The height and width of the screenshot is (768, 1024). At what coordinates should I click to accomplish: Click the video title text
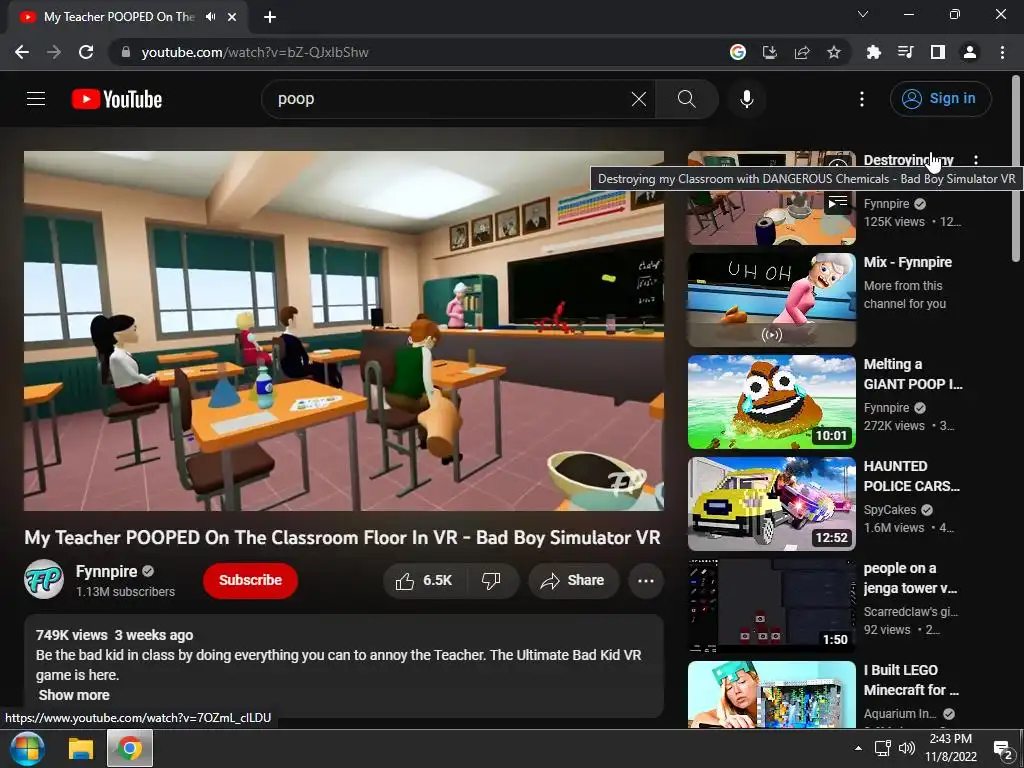342,537
